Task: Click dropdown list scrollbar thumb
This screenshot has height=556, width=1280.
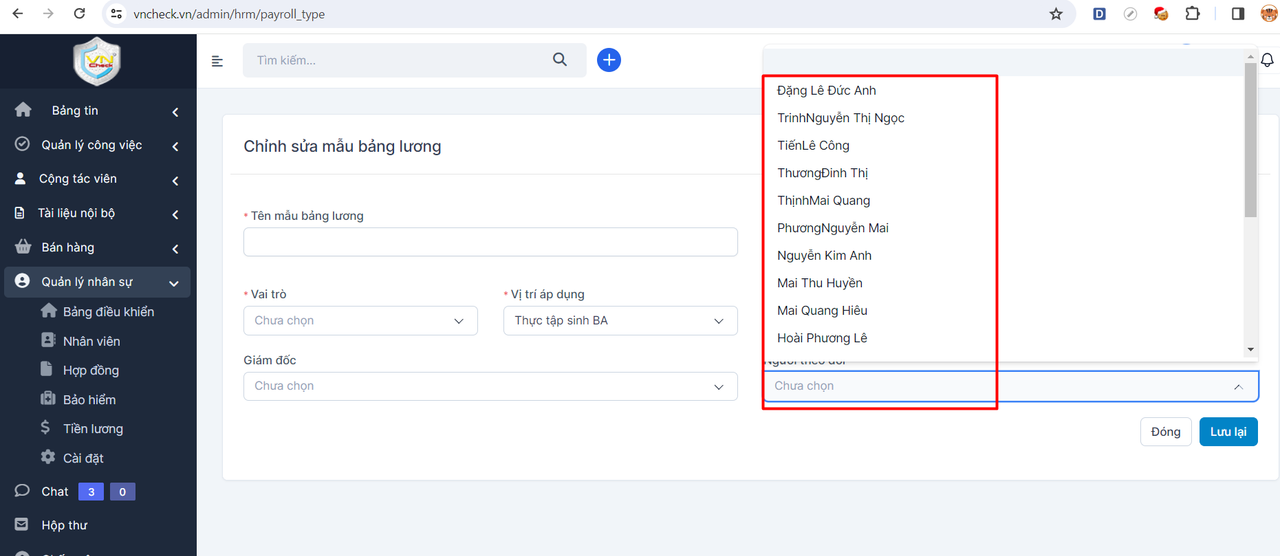Action: pos(1250,140)
